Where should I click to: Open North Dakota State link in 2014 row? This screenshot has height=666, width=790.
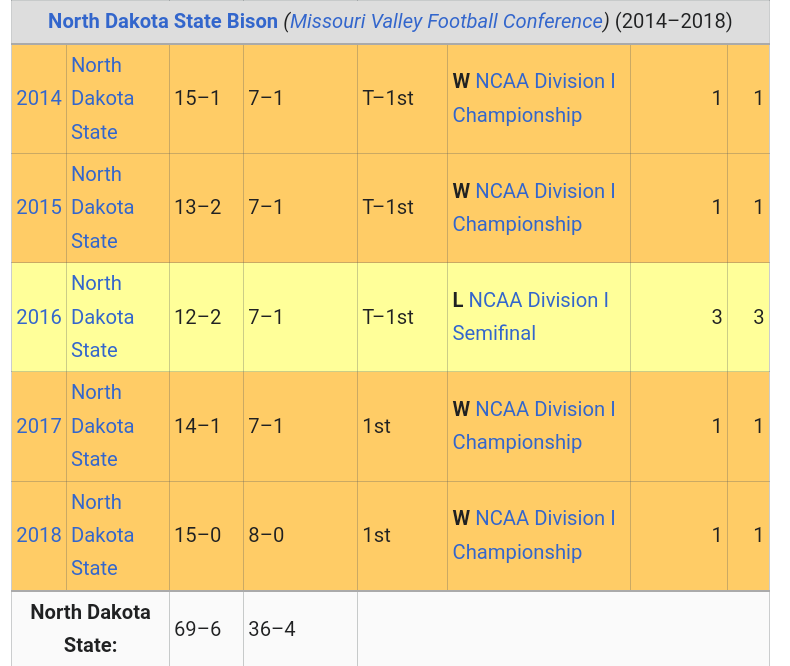click(x=102, y=98)
